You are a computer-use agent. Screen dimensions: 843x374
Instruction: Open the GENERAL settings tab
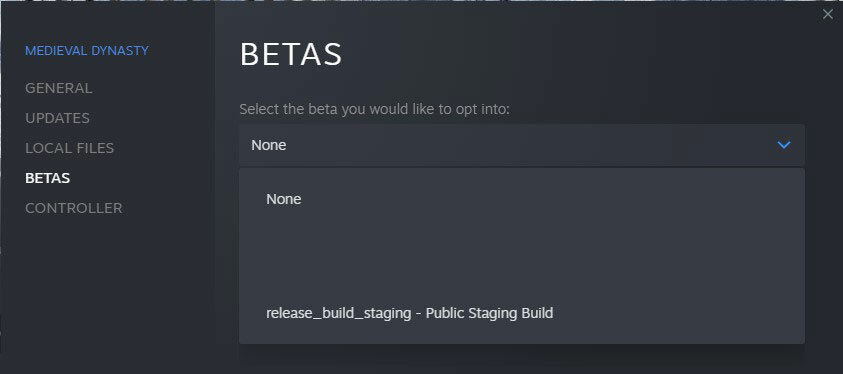[x=59, y=88]
